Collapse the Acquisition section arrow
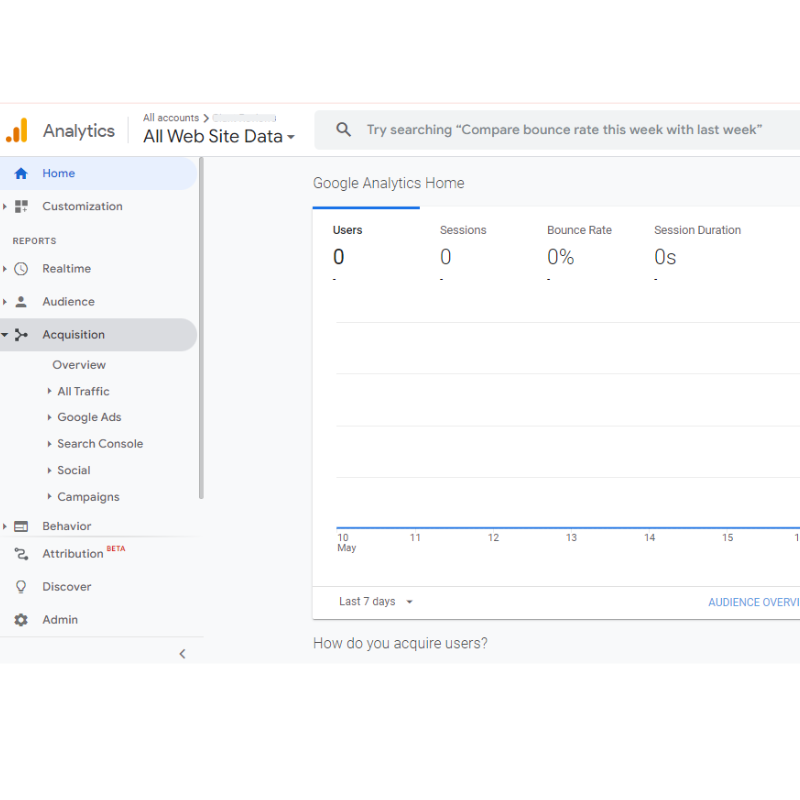Image resolution: width=800 pixels, height=800 pixels. [x=5, y=335]
